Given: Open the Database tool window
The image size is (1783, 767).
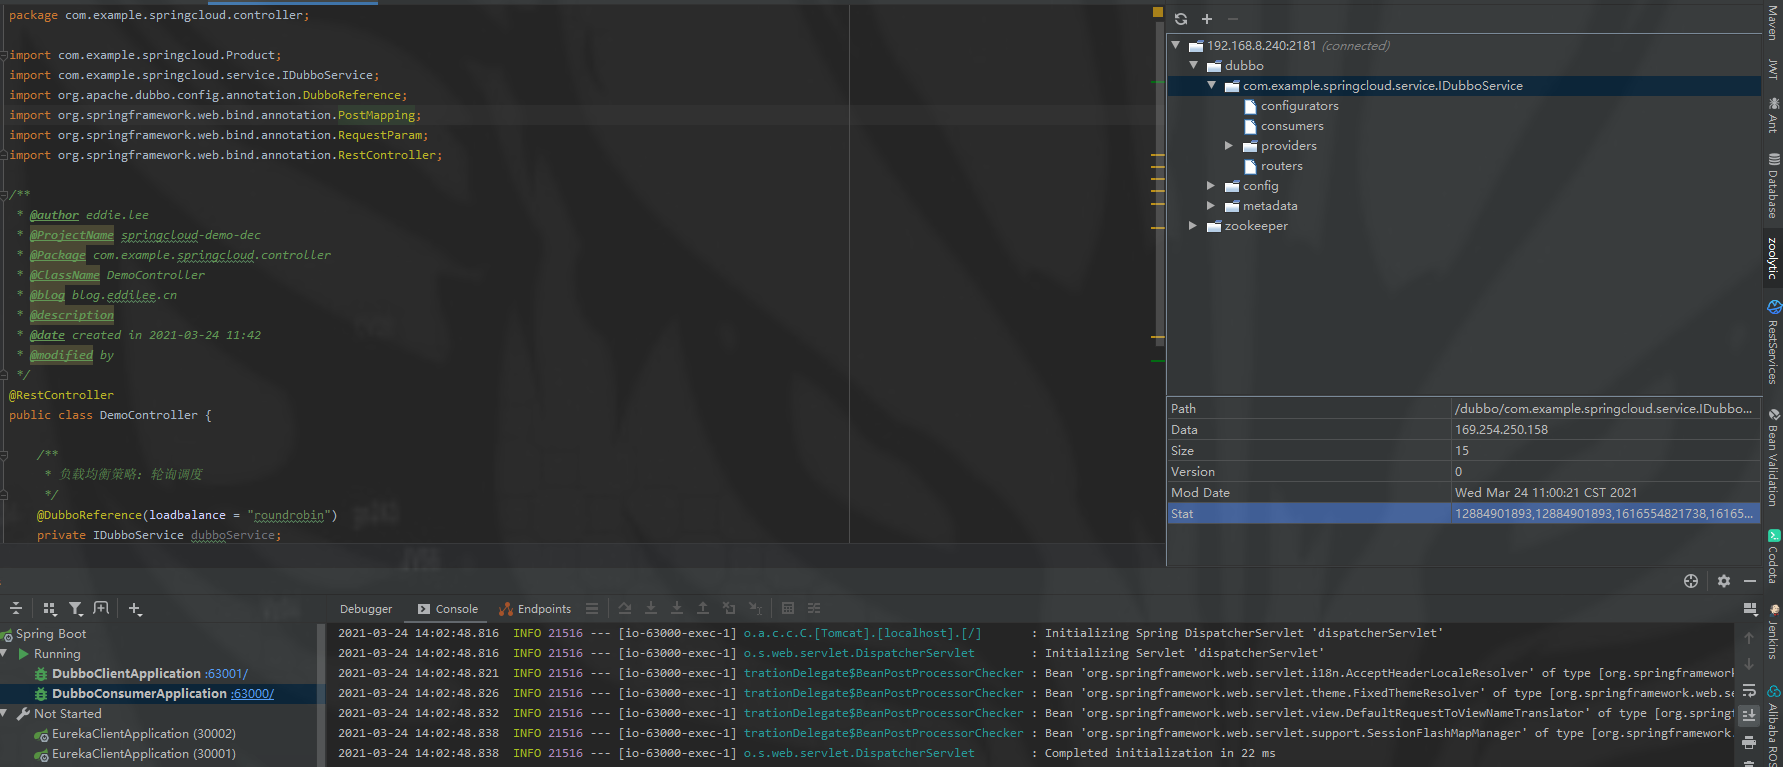Looking at the screenshot, I should tap(1772, 186).
